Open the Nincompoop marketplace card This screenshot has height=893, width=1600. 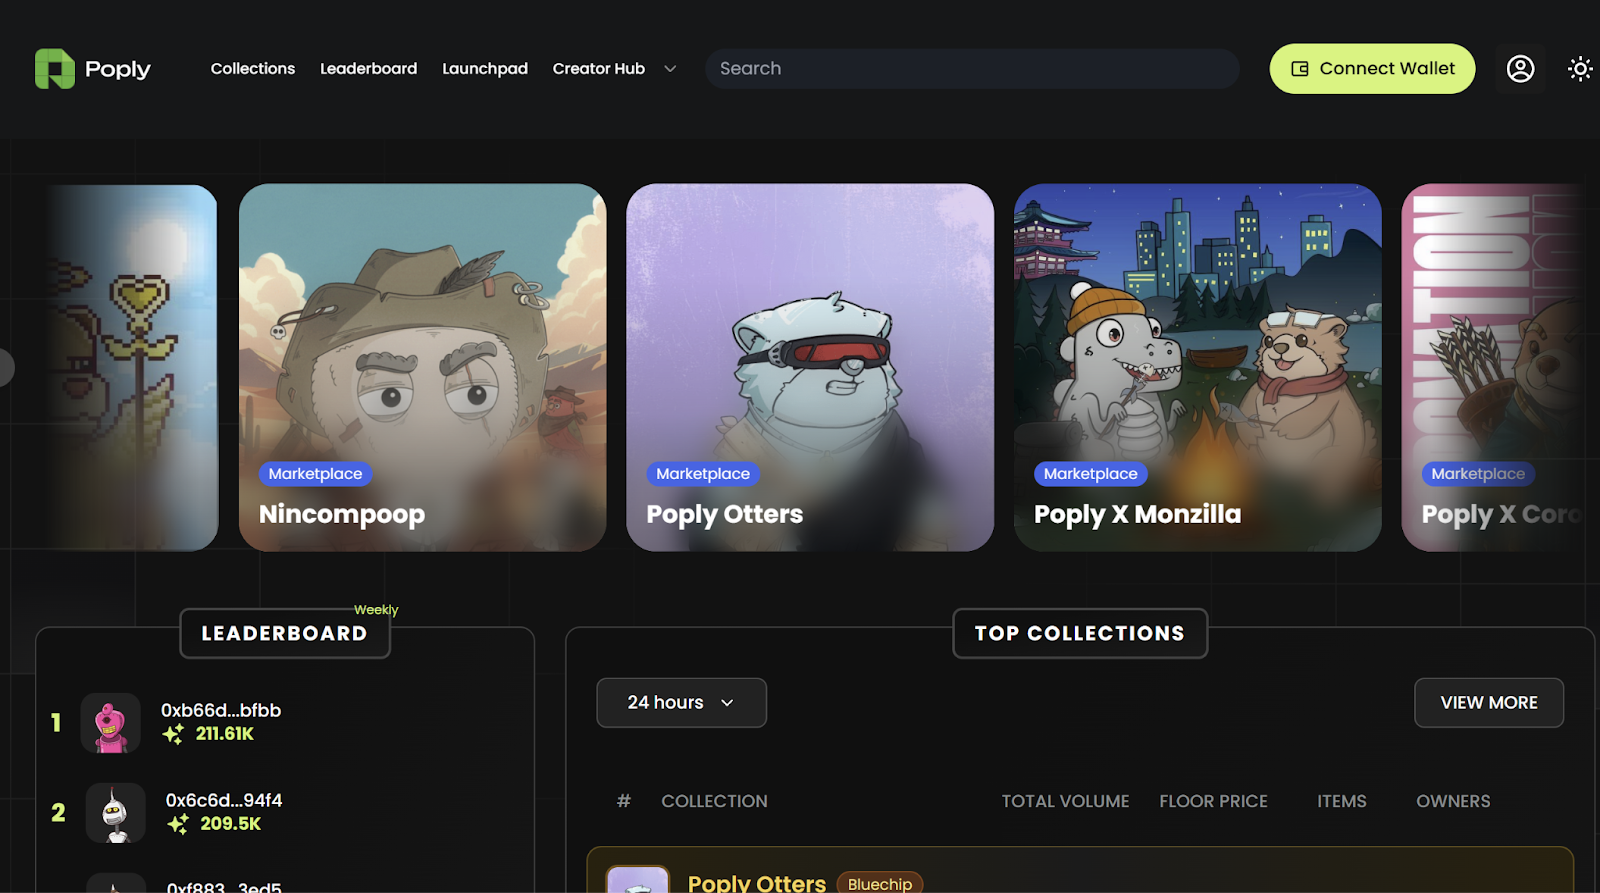[422, 367]
